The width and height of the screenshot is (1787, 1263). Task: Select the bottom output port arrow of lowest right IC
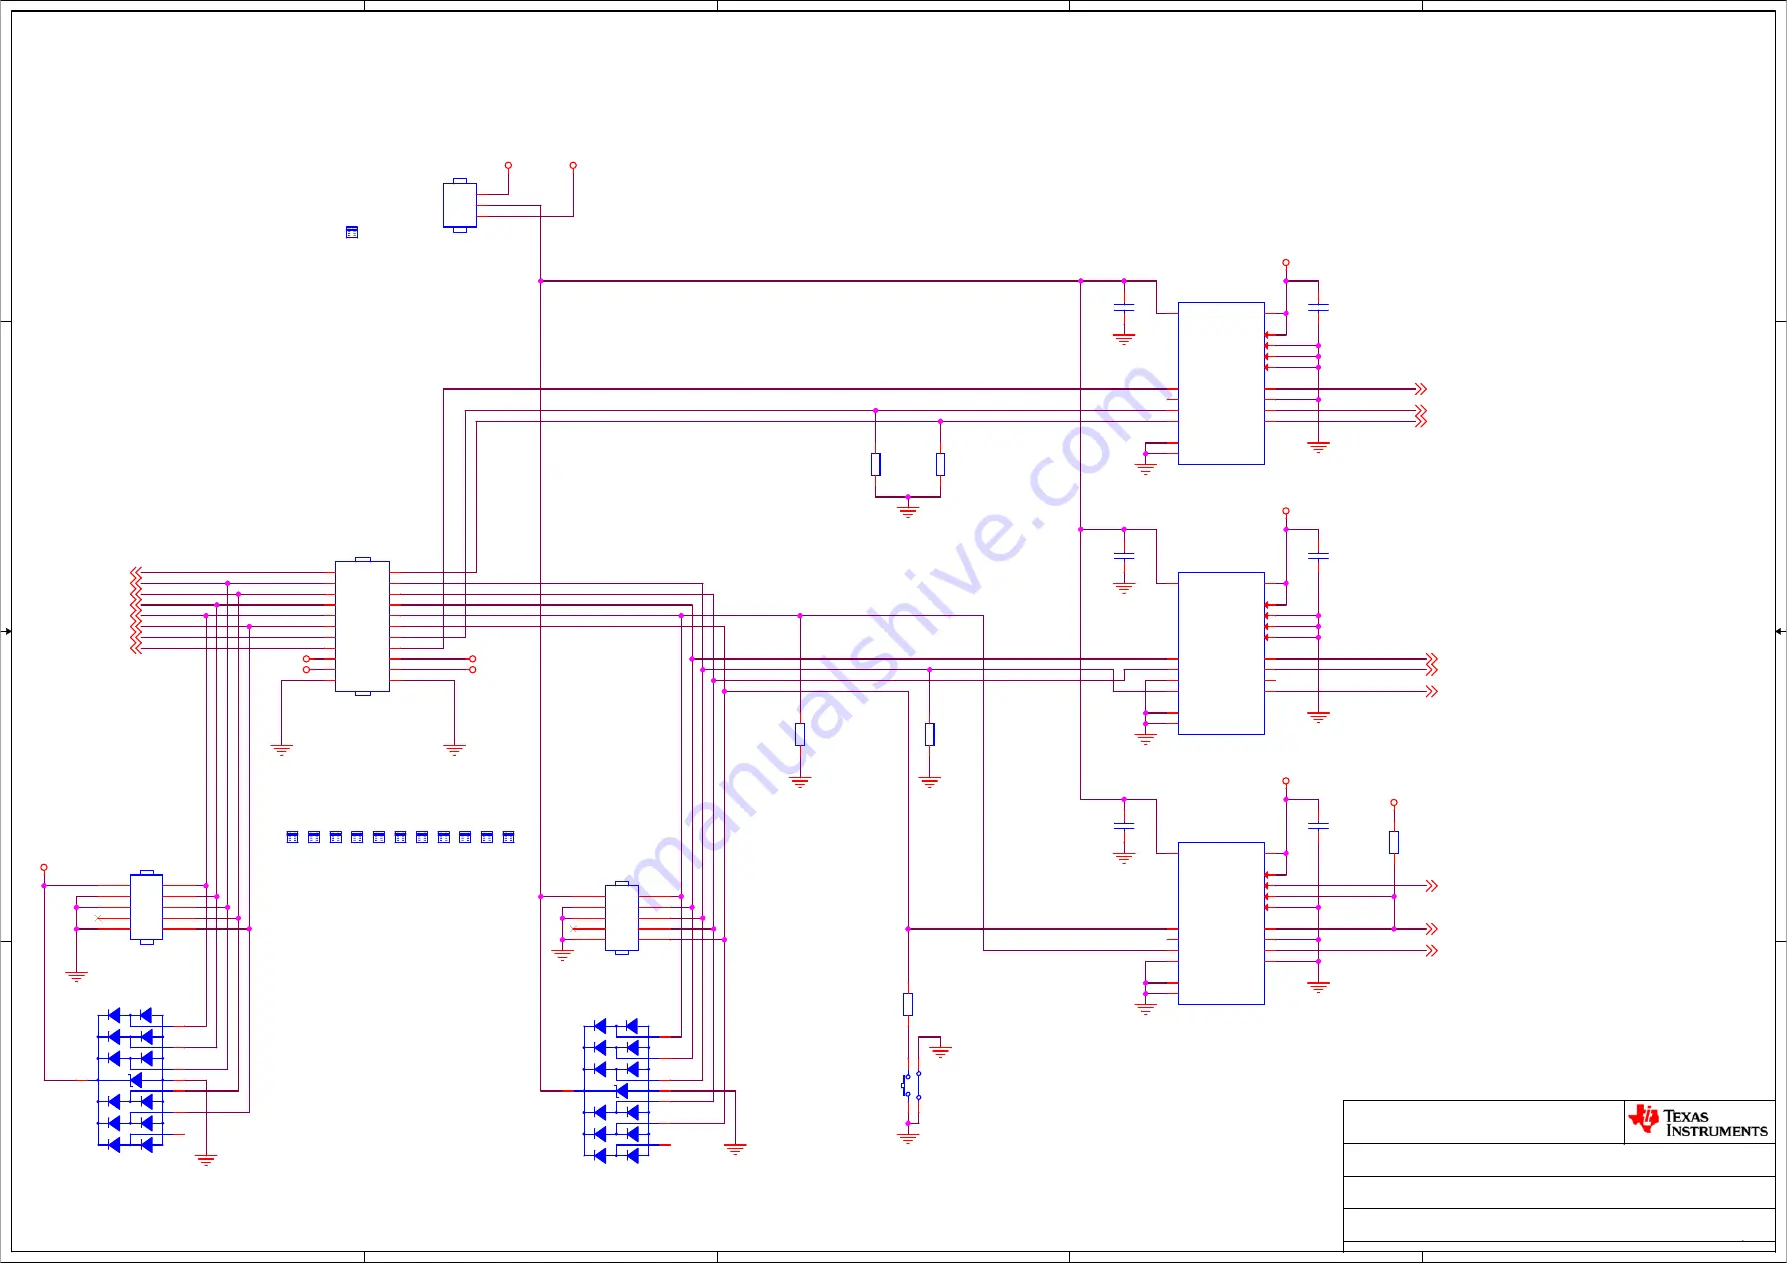coord(1432,950)
